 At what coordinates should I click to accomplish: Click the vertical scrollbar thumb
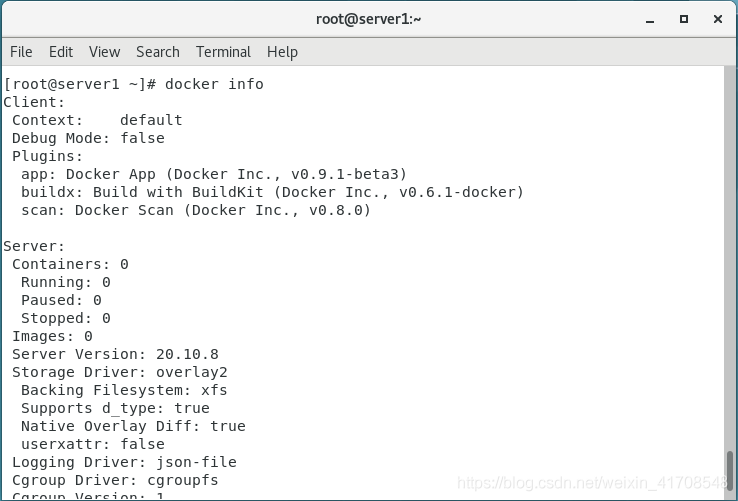730,476
